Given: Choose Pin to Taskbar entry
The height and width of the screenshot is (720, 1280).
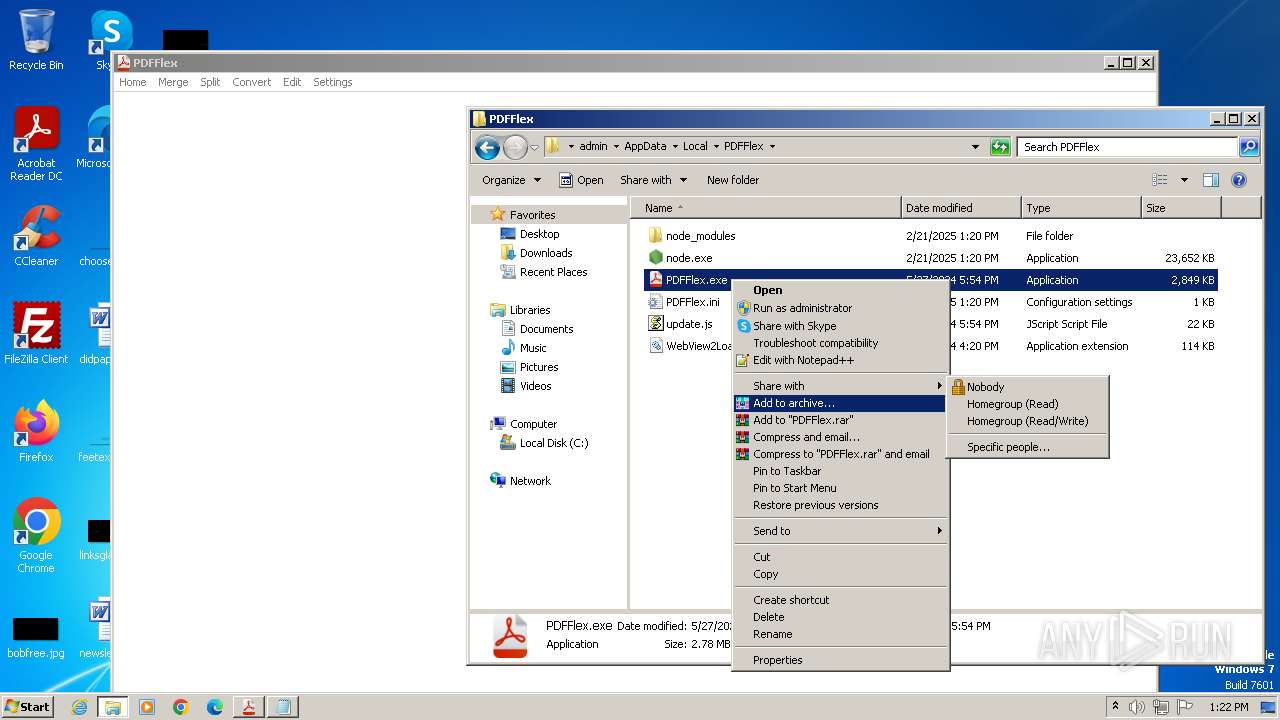Looking at the screenshot, I should [x=840, y=471].
